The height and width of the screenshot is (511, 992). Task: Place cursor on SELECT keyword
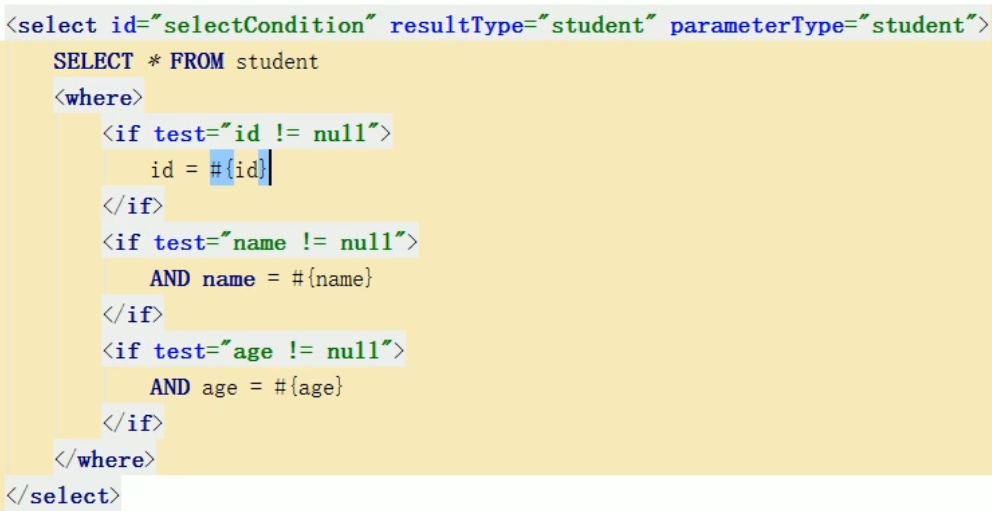click(93, 62)
